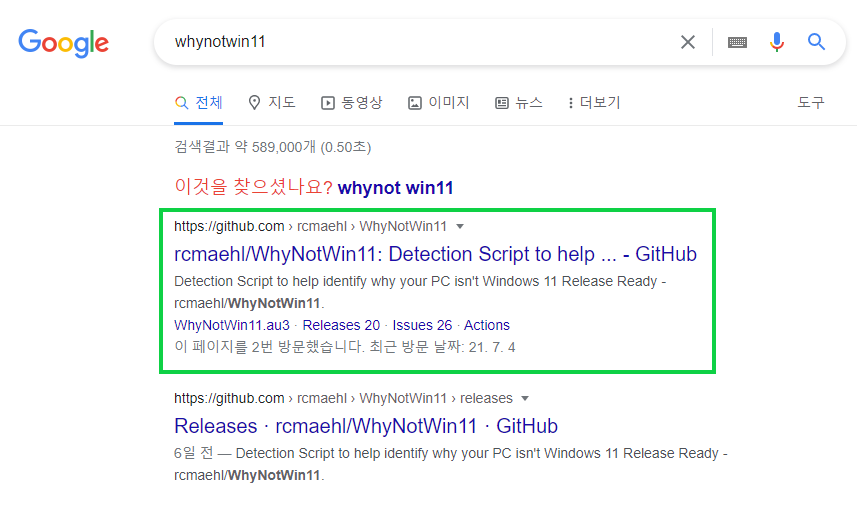This screenshot has height=511, width=857.
Task: Submit search with magnifying glass icon
Action: point(817,42)
